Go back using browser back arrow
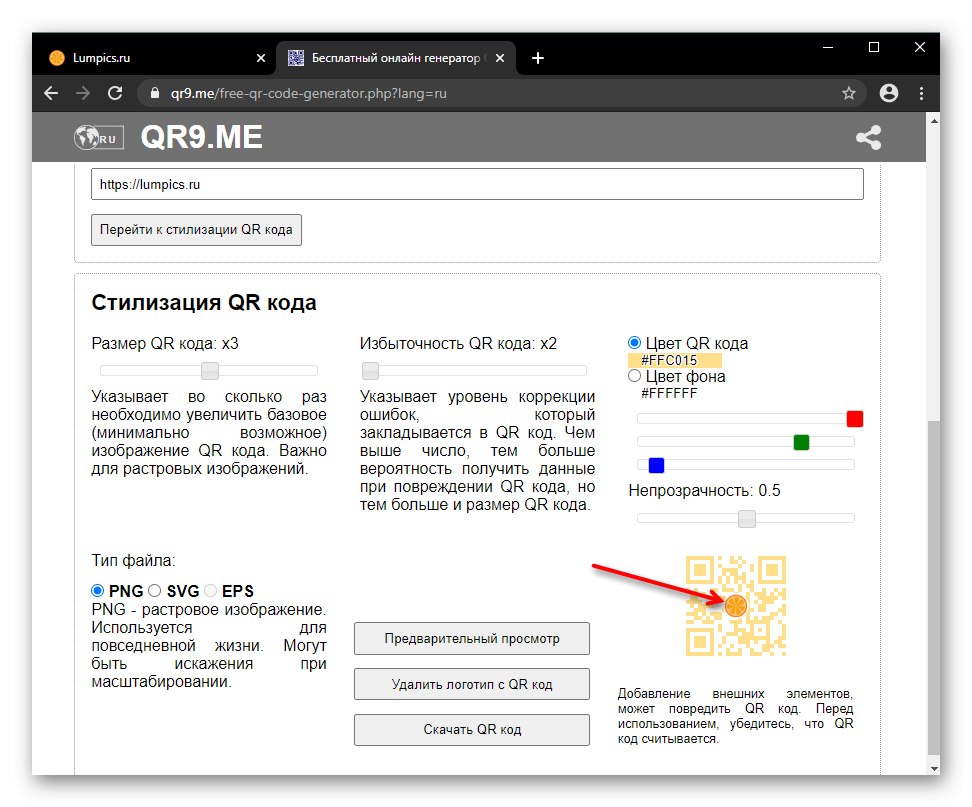The height and width of the screenshot is (807, 972). [51, 94]
